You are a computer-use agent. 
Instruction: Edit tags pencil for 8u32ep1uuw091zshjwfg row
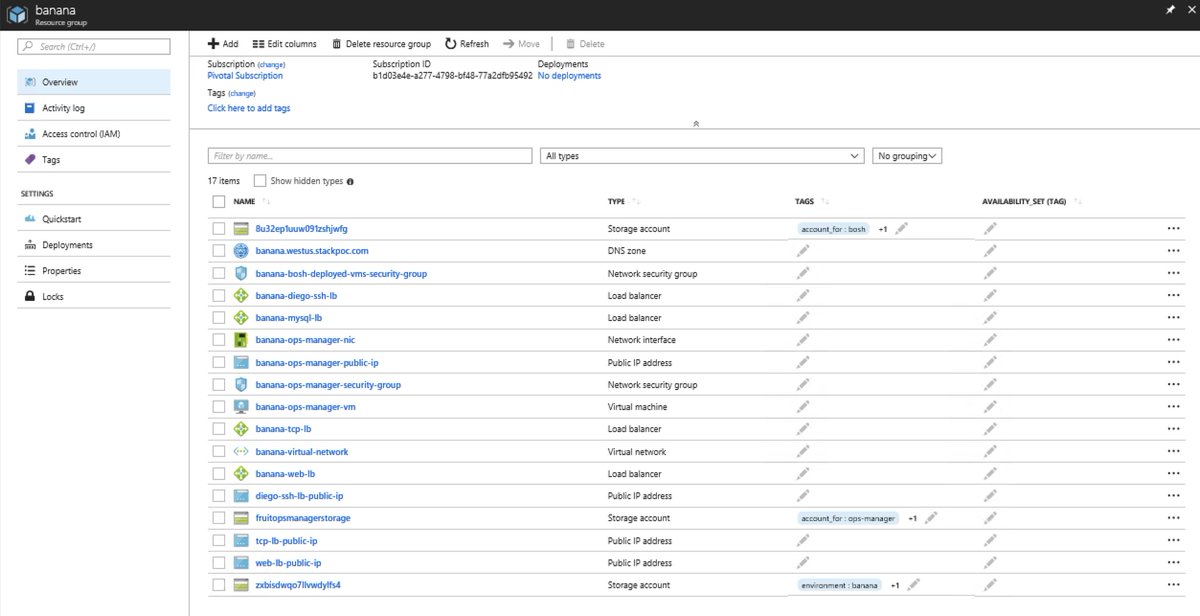[x=902, y=229]
